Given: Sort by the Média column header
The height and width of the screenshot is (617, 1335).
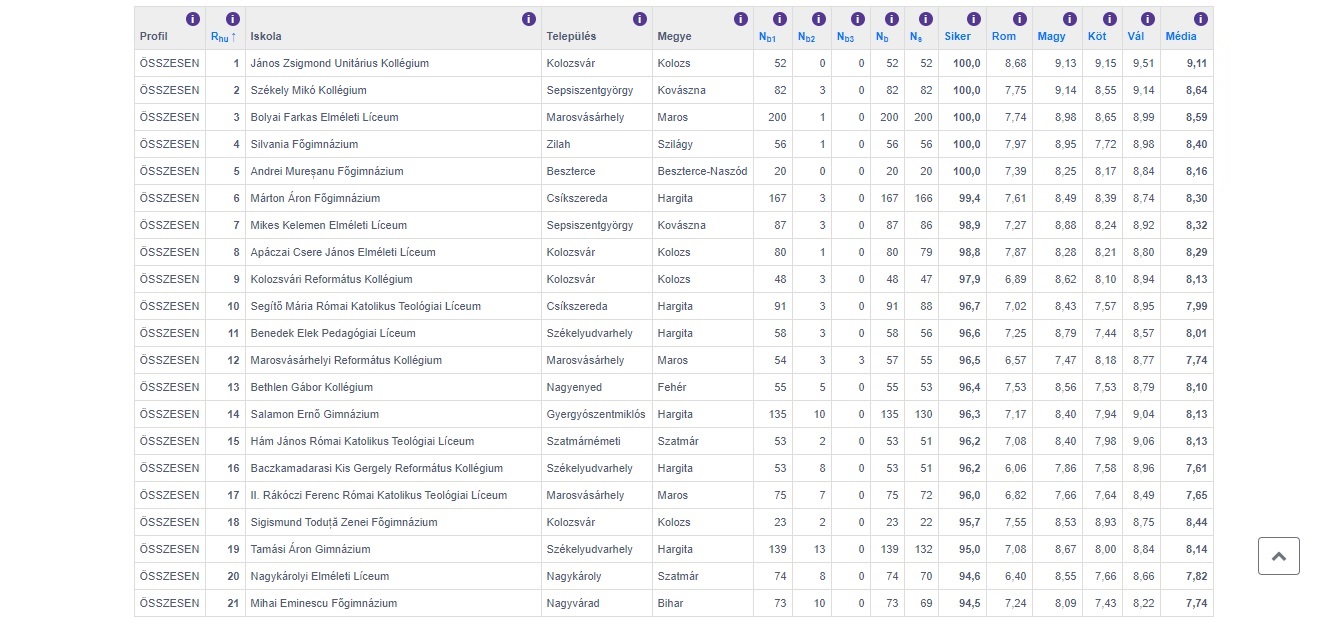Looking at the screenshot, I should click(x=1181, y=37).
